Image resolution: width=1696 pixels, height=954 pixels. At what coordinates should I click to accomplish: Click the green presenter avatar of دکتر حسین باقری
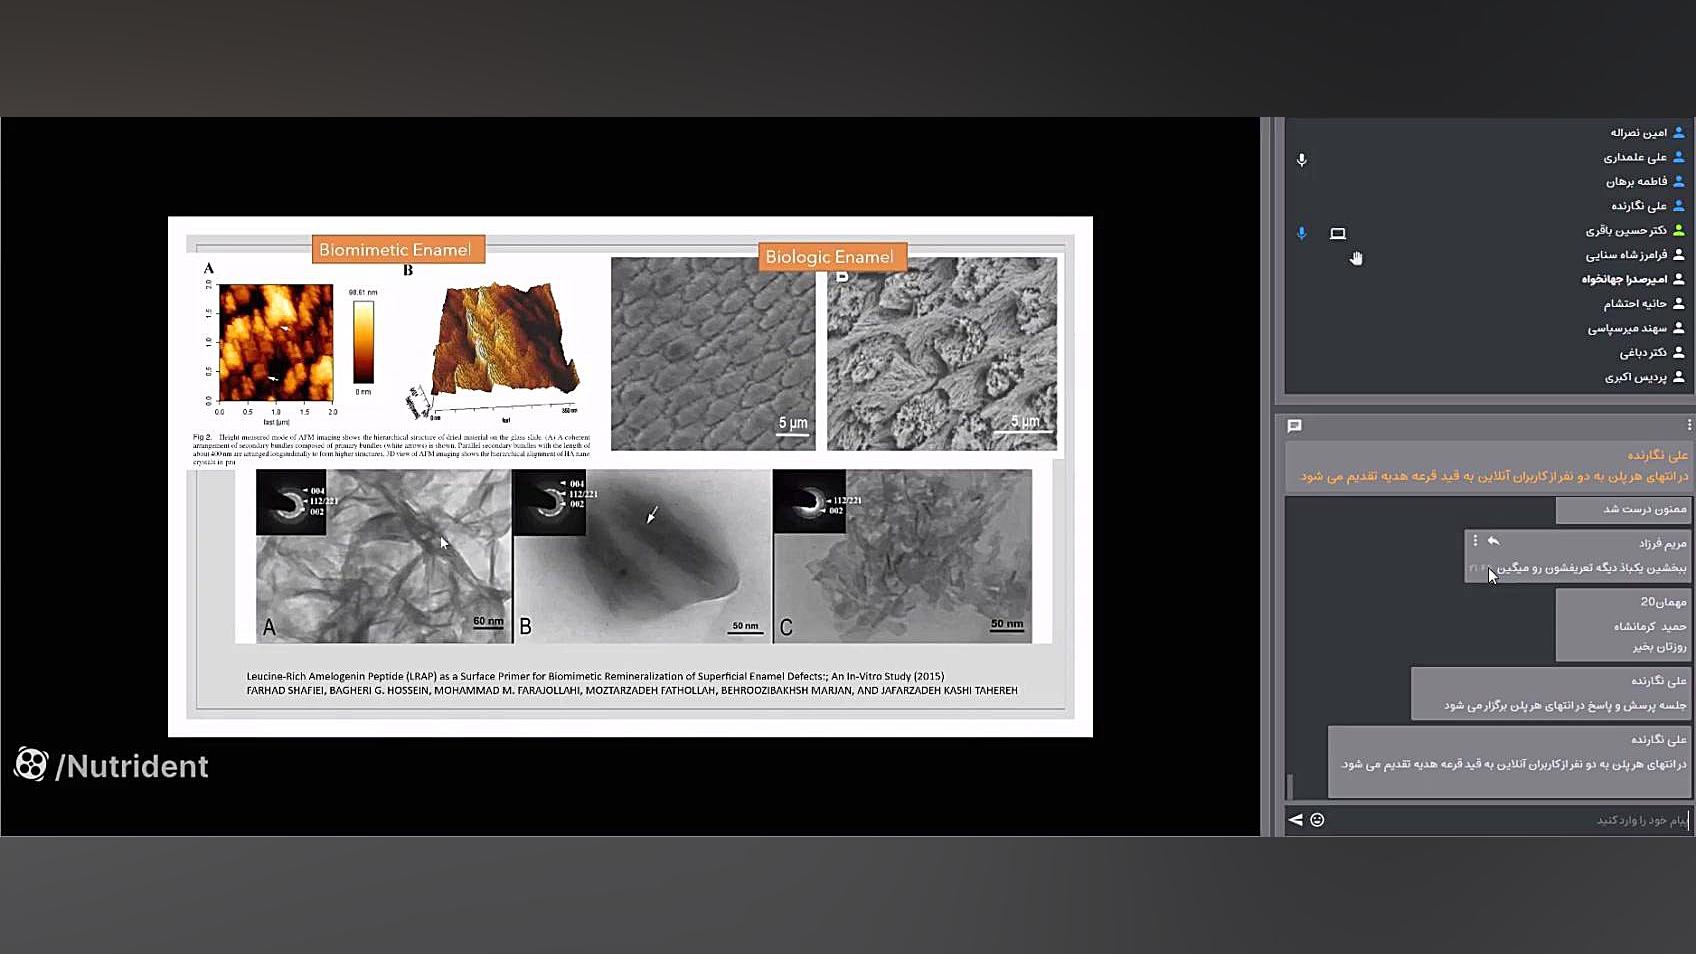[x=1679, y=230]
